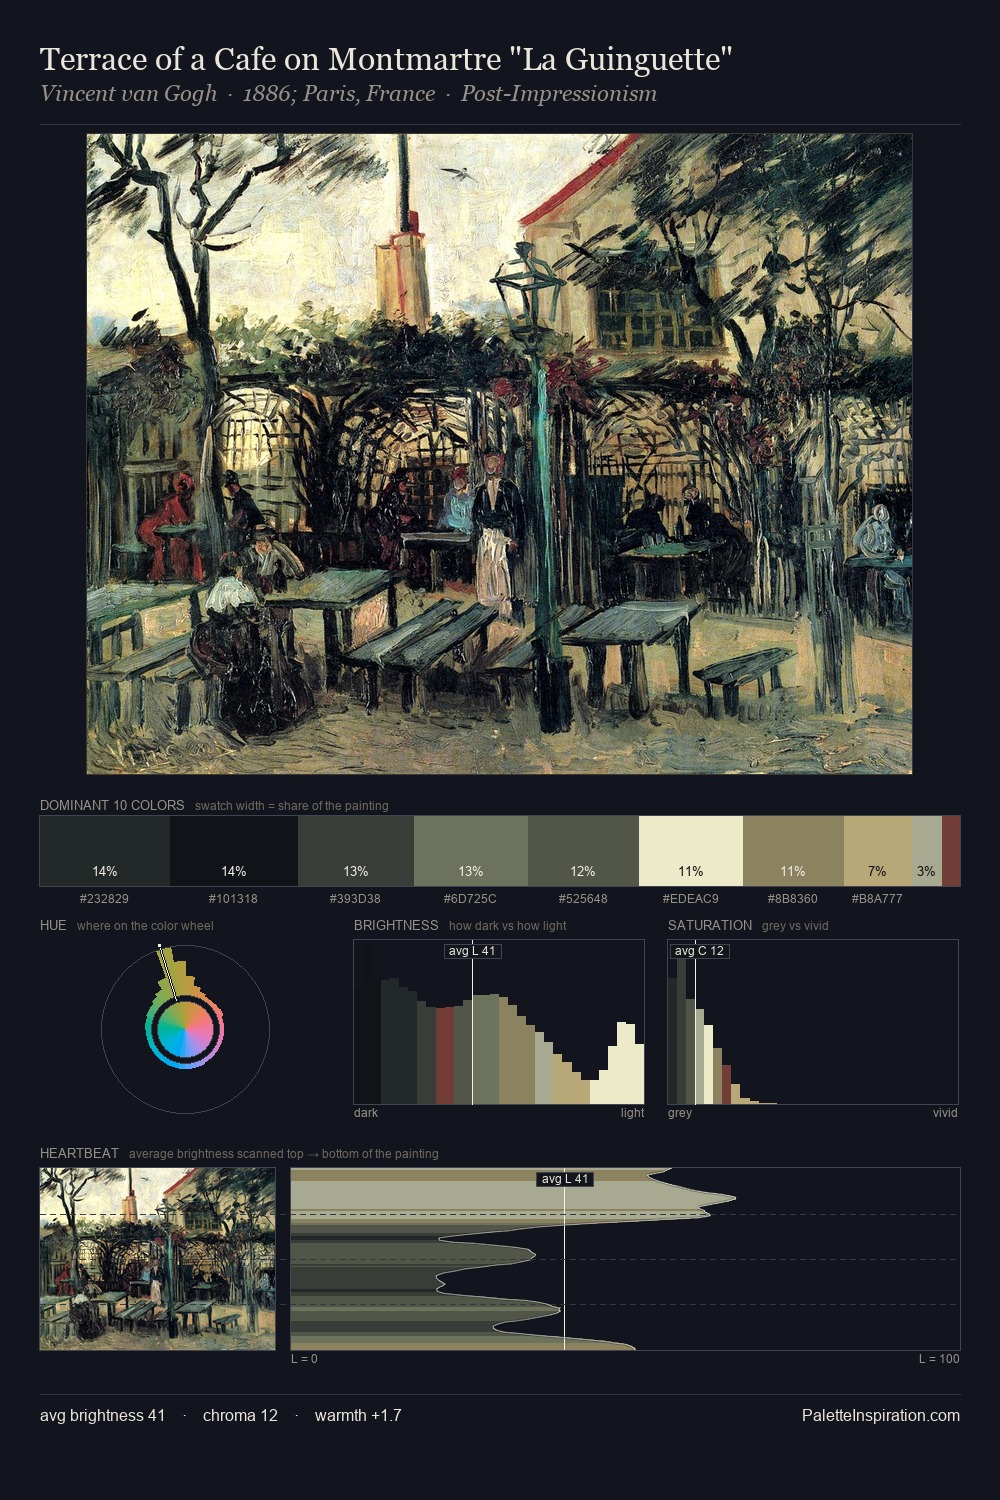Viewport: 1000px width, 1500px height.
Task: Click the "L = 100" axis label
Action: pyautogui.click(x=939, y=1359)
